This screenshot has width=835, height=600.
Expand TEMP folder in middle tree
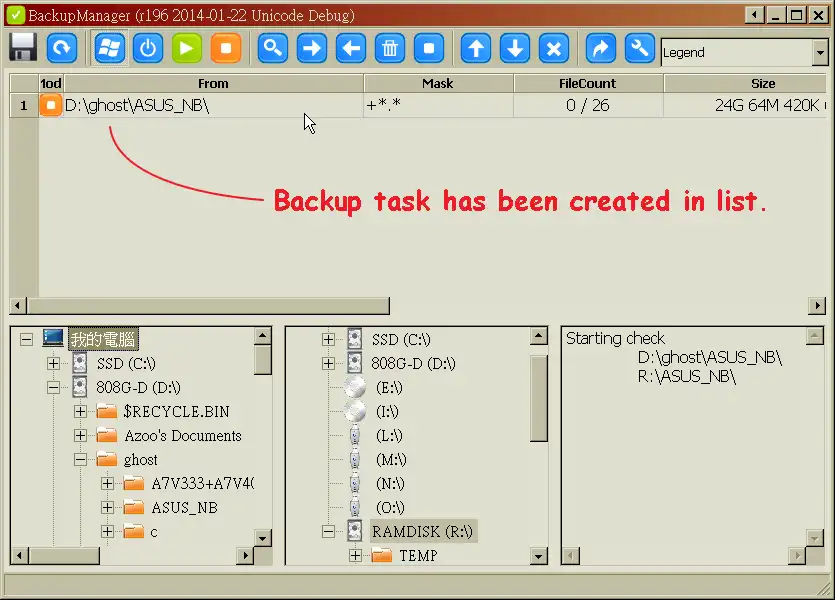(x=356, y=556)
